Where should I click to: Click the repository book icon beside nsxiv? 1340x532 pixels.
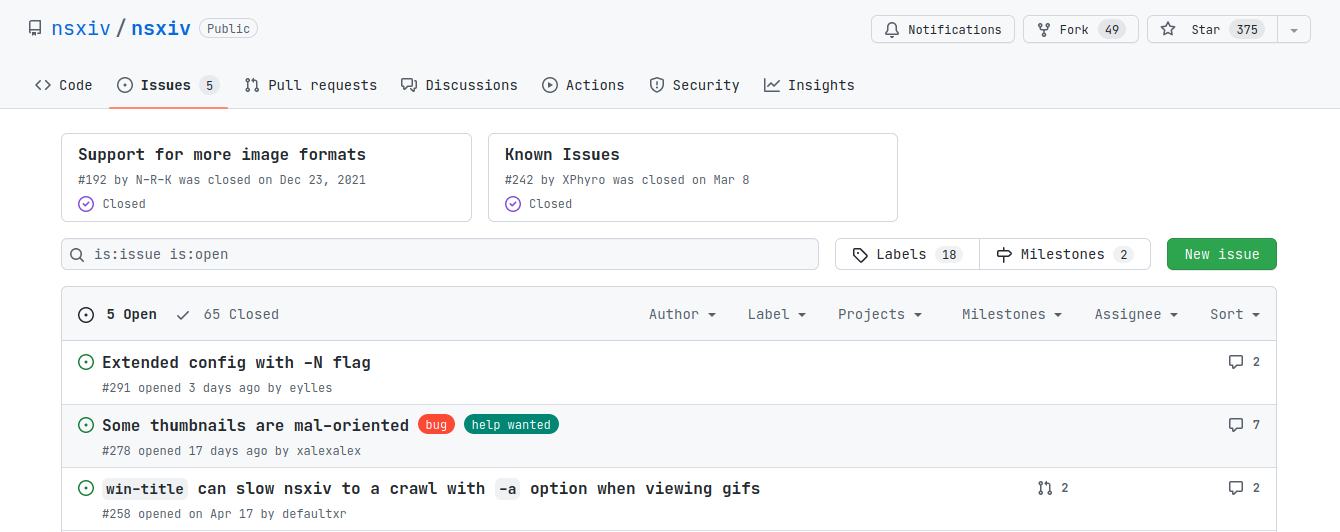pos(35,29)
